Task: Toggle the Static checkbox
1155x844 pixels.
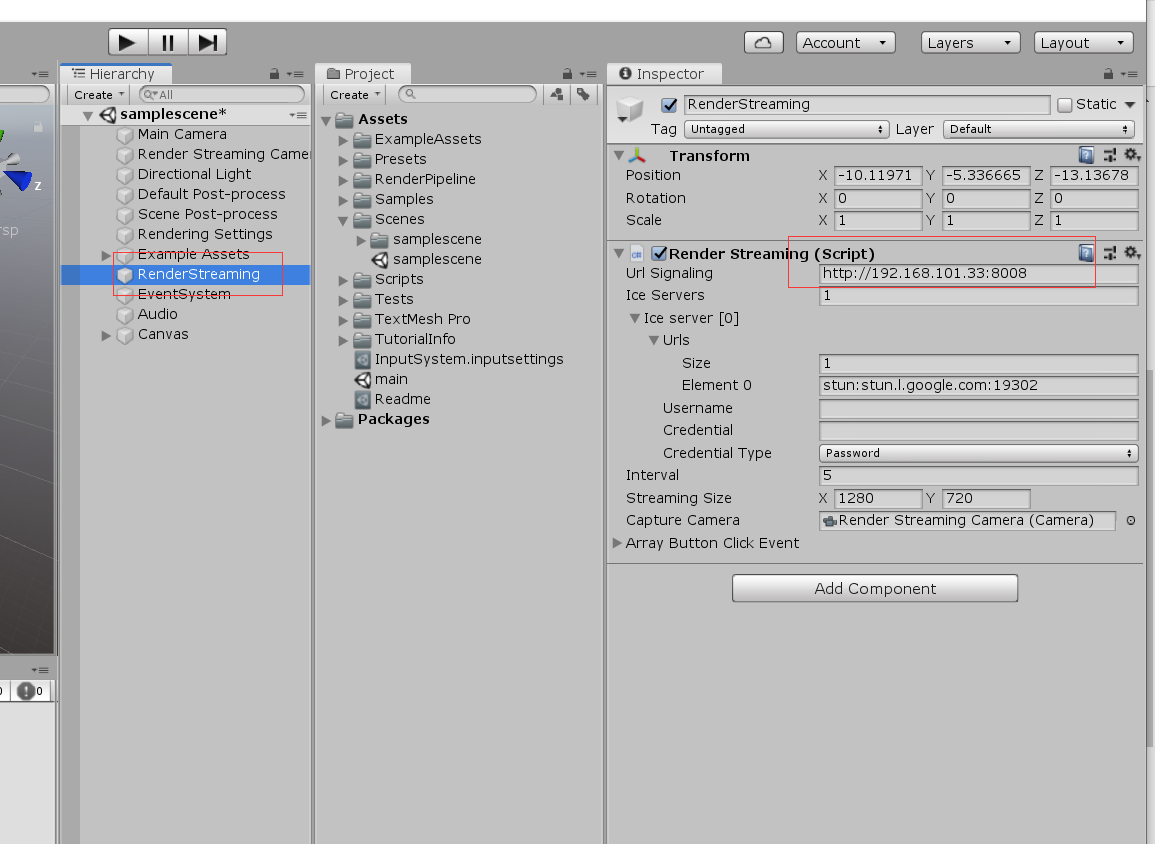Action: 1064,104
